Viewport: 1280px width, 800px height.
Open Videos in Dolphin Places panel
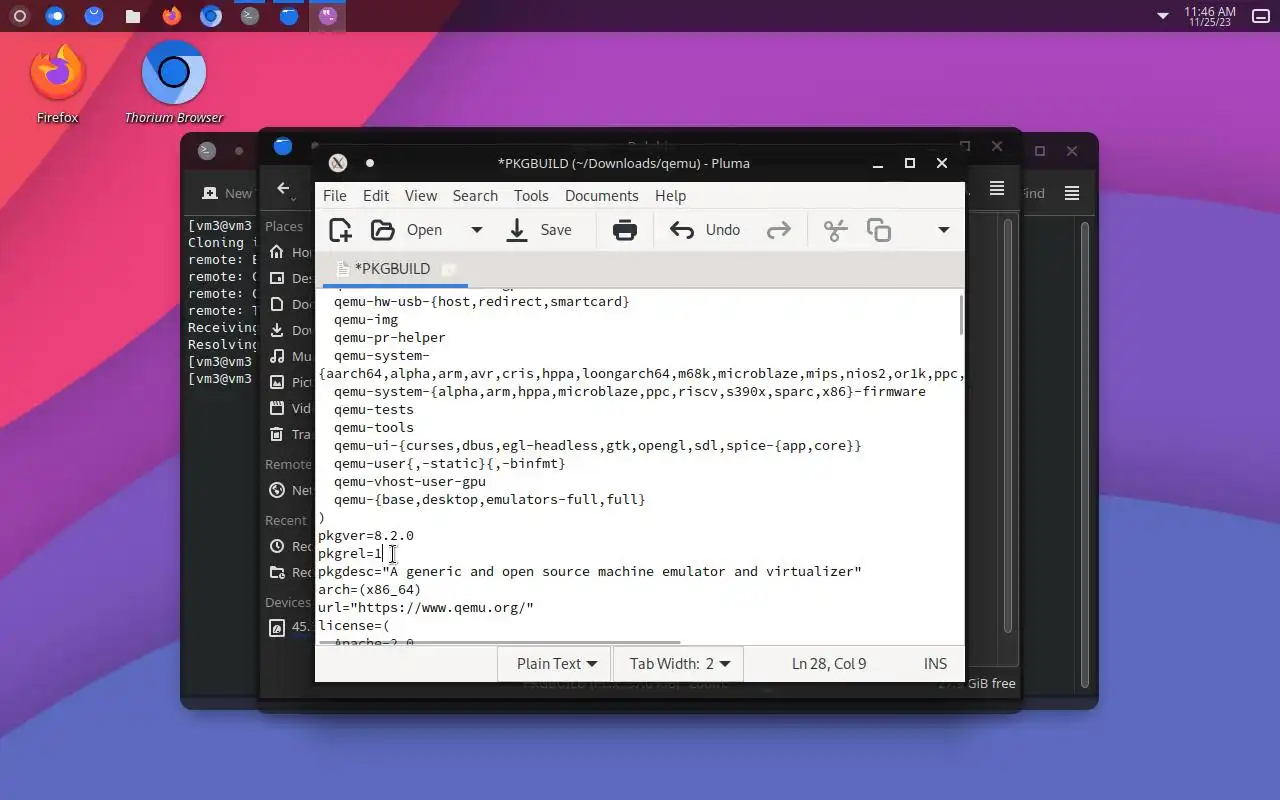(289, 408)
